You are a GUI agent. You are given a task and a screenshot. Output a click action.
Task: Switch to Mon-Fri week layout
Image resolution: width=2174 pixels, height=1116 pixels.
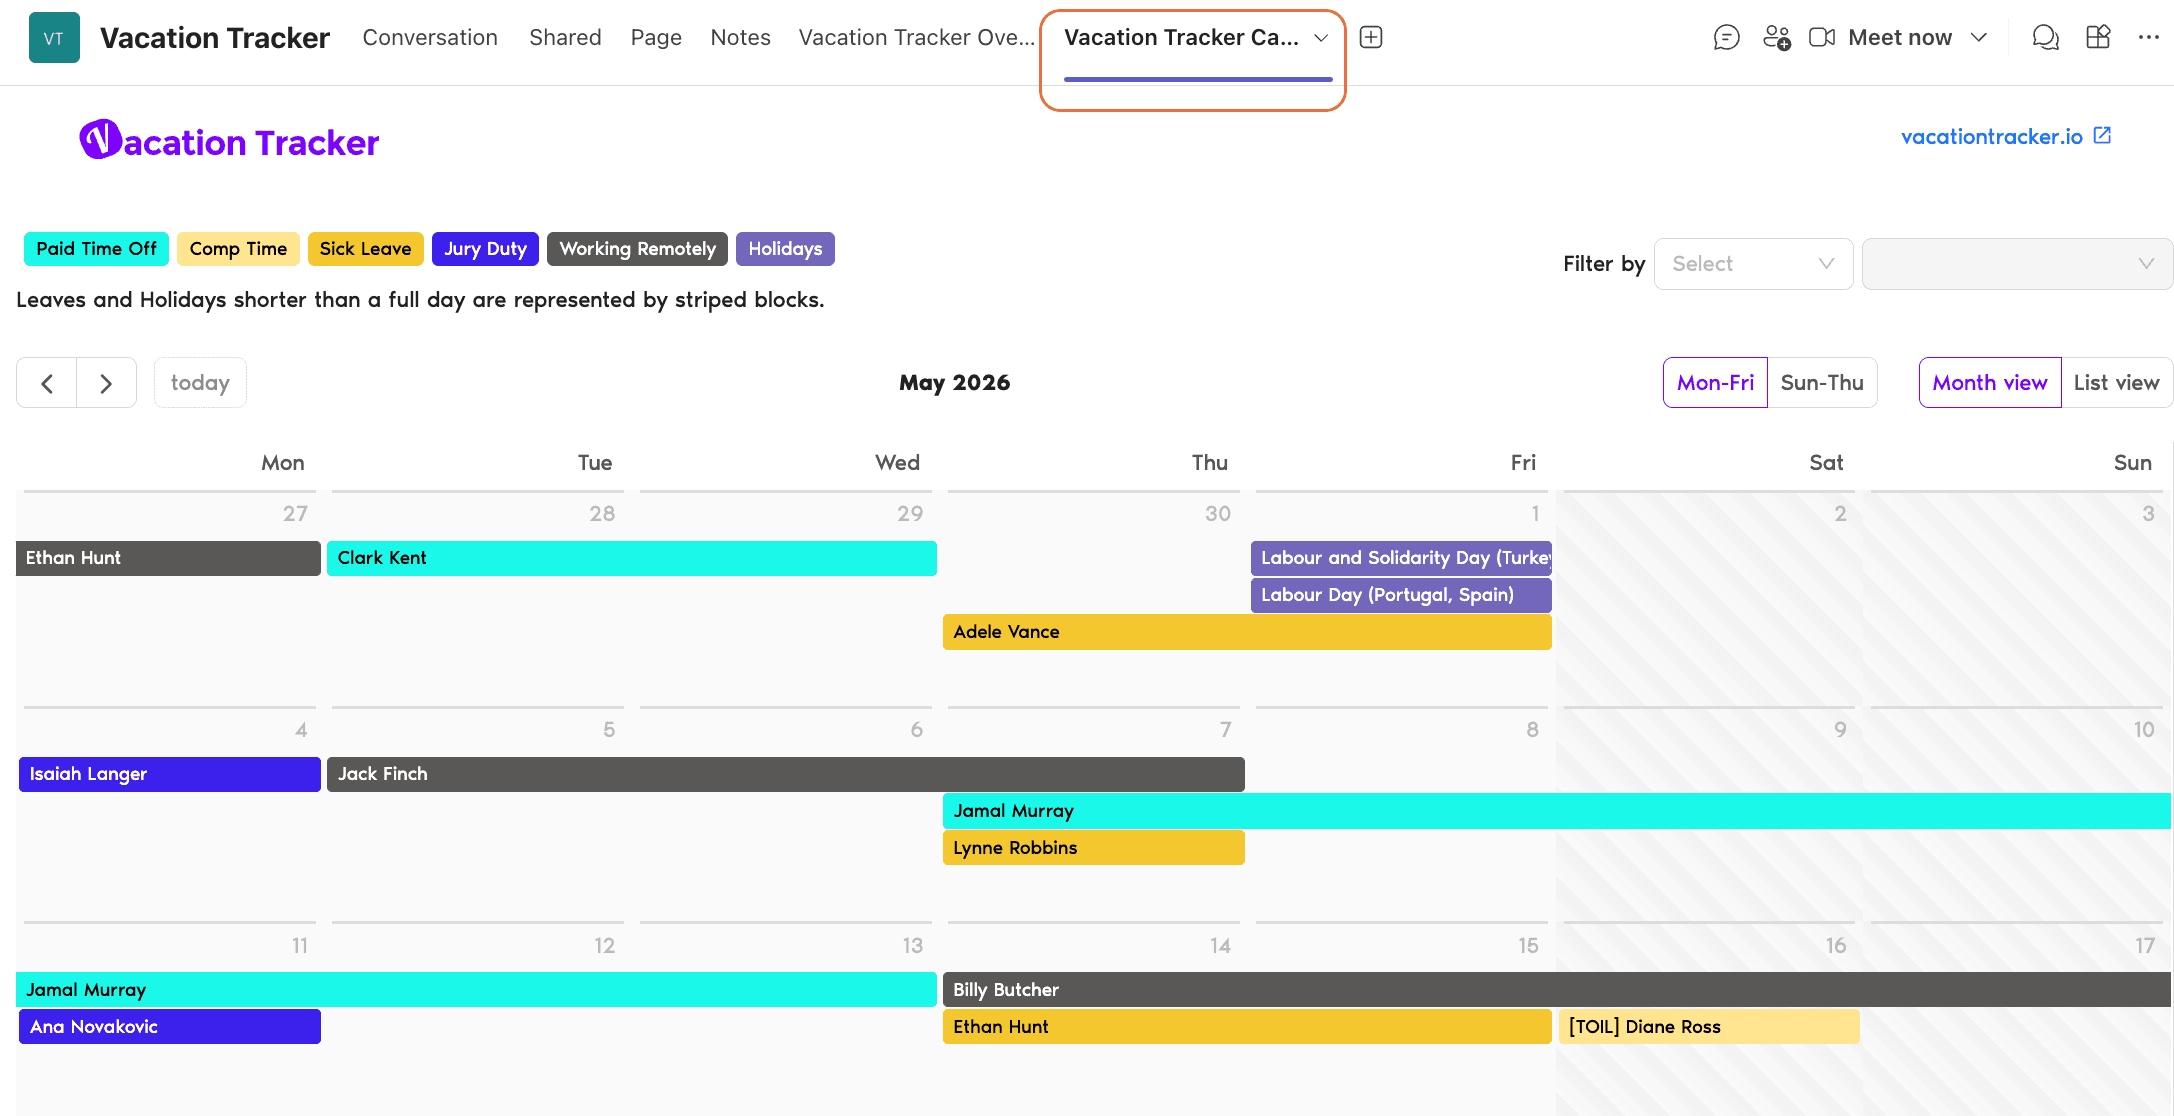click(1715, 383)
